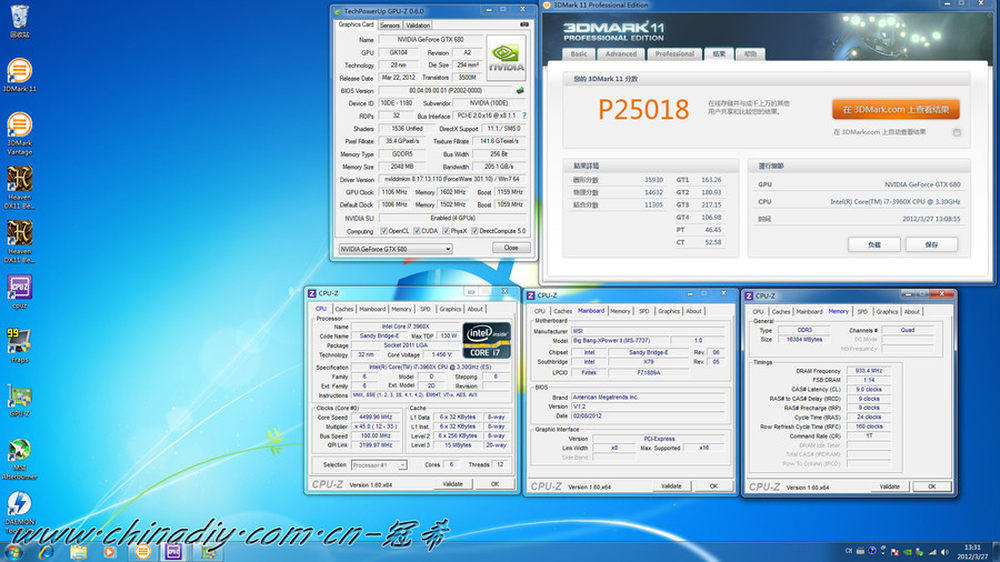Switch to GPU-Z taskbar button

[x=208, y=552]
